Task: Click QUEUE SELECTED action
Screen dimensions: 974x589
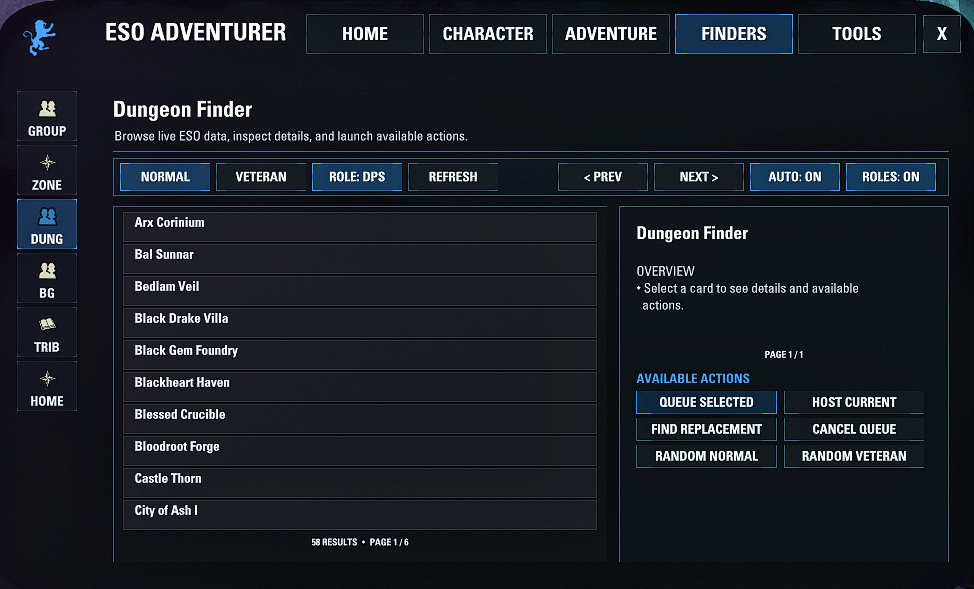Action: (706, 402)
